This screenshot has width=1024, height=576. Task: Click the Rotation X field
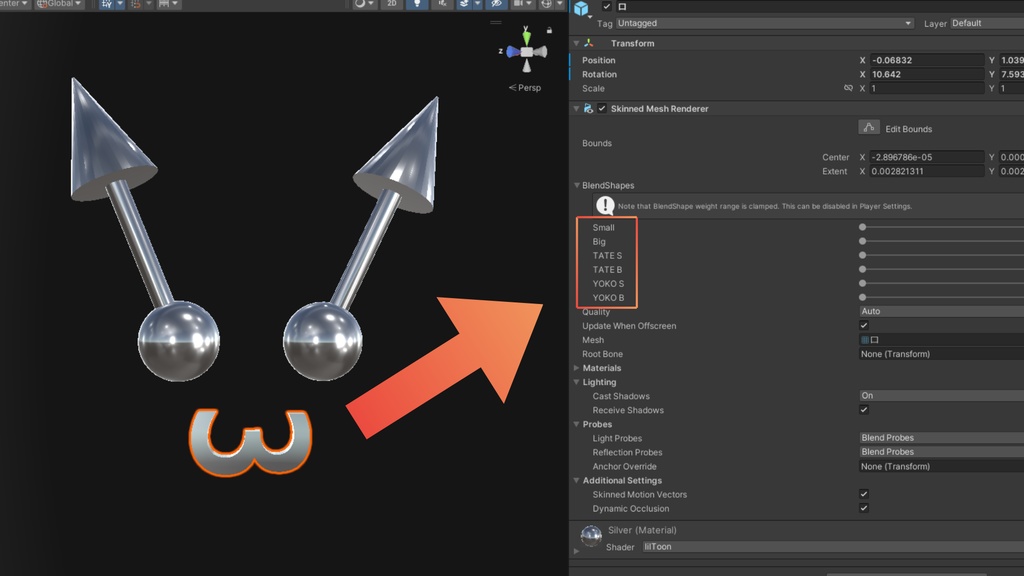[x=927, y=74]
